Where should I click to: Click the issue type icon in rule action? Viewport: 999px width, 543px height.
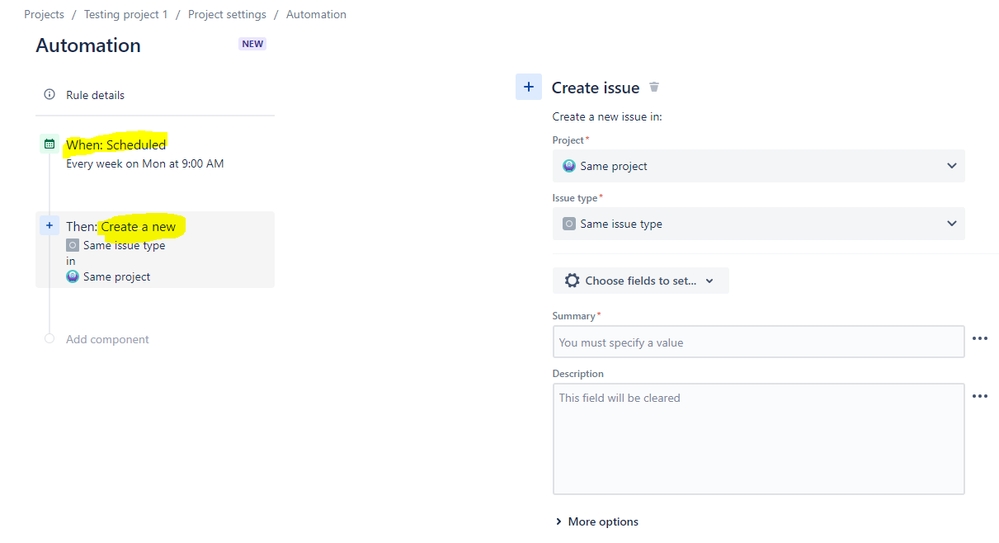(x=73, y=245)
